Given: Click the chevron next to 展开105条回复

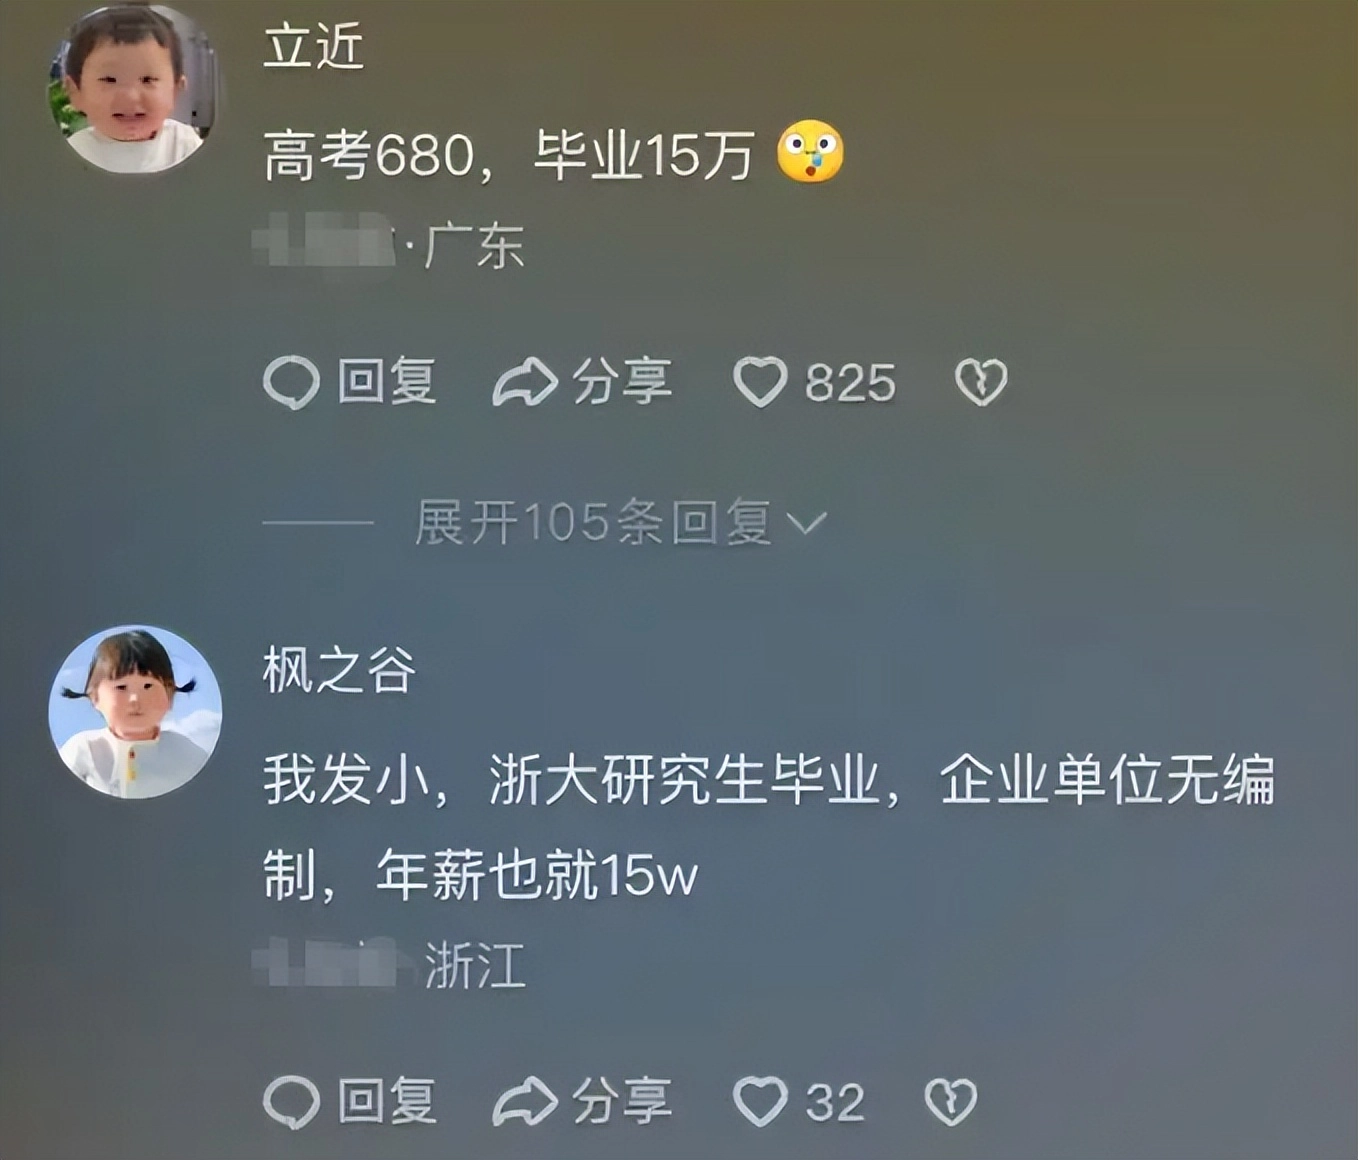Looking at the screenshot, I should (x=806, y=523).
